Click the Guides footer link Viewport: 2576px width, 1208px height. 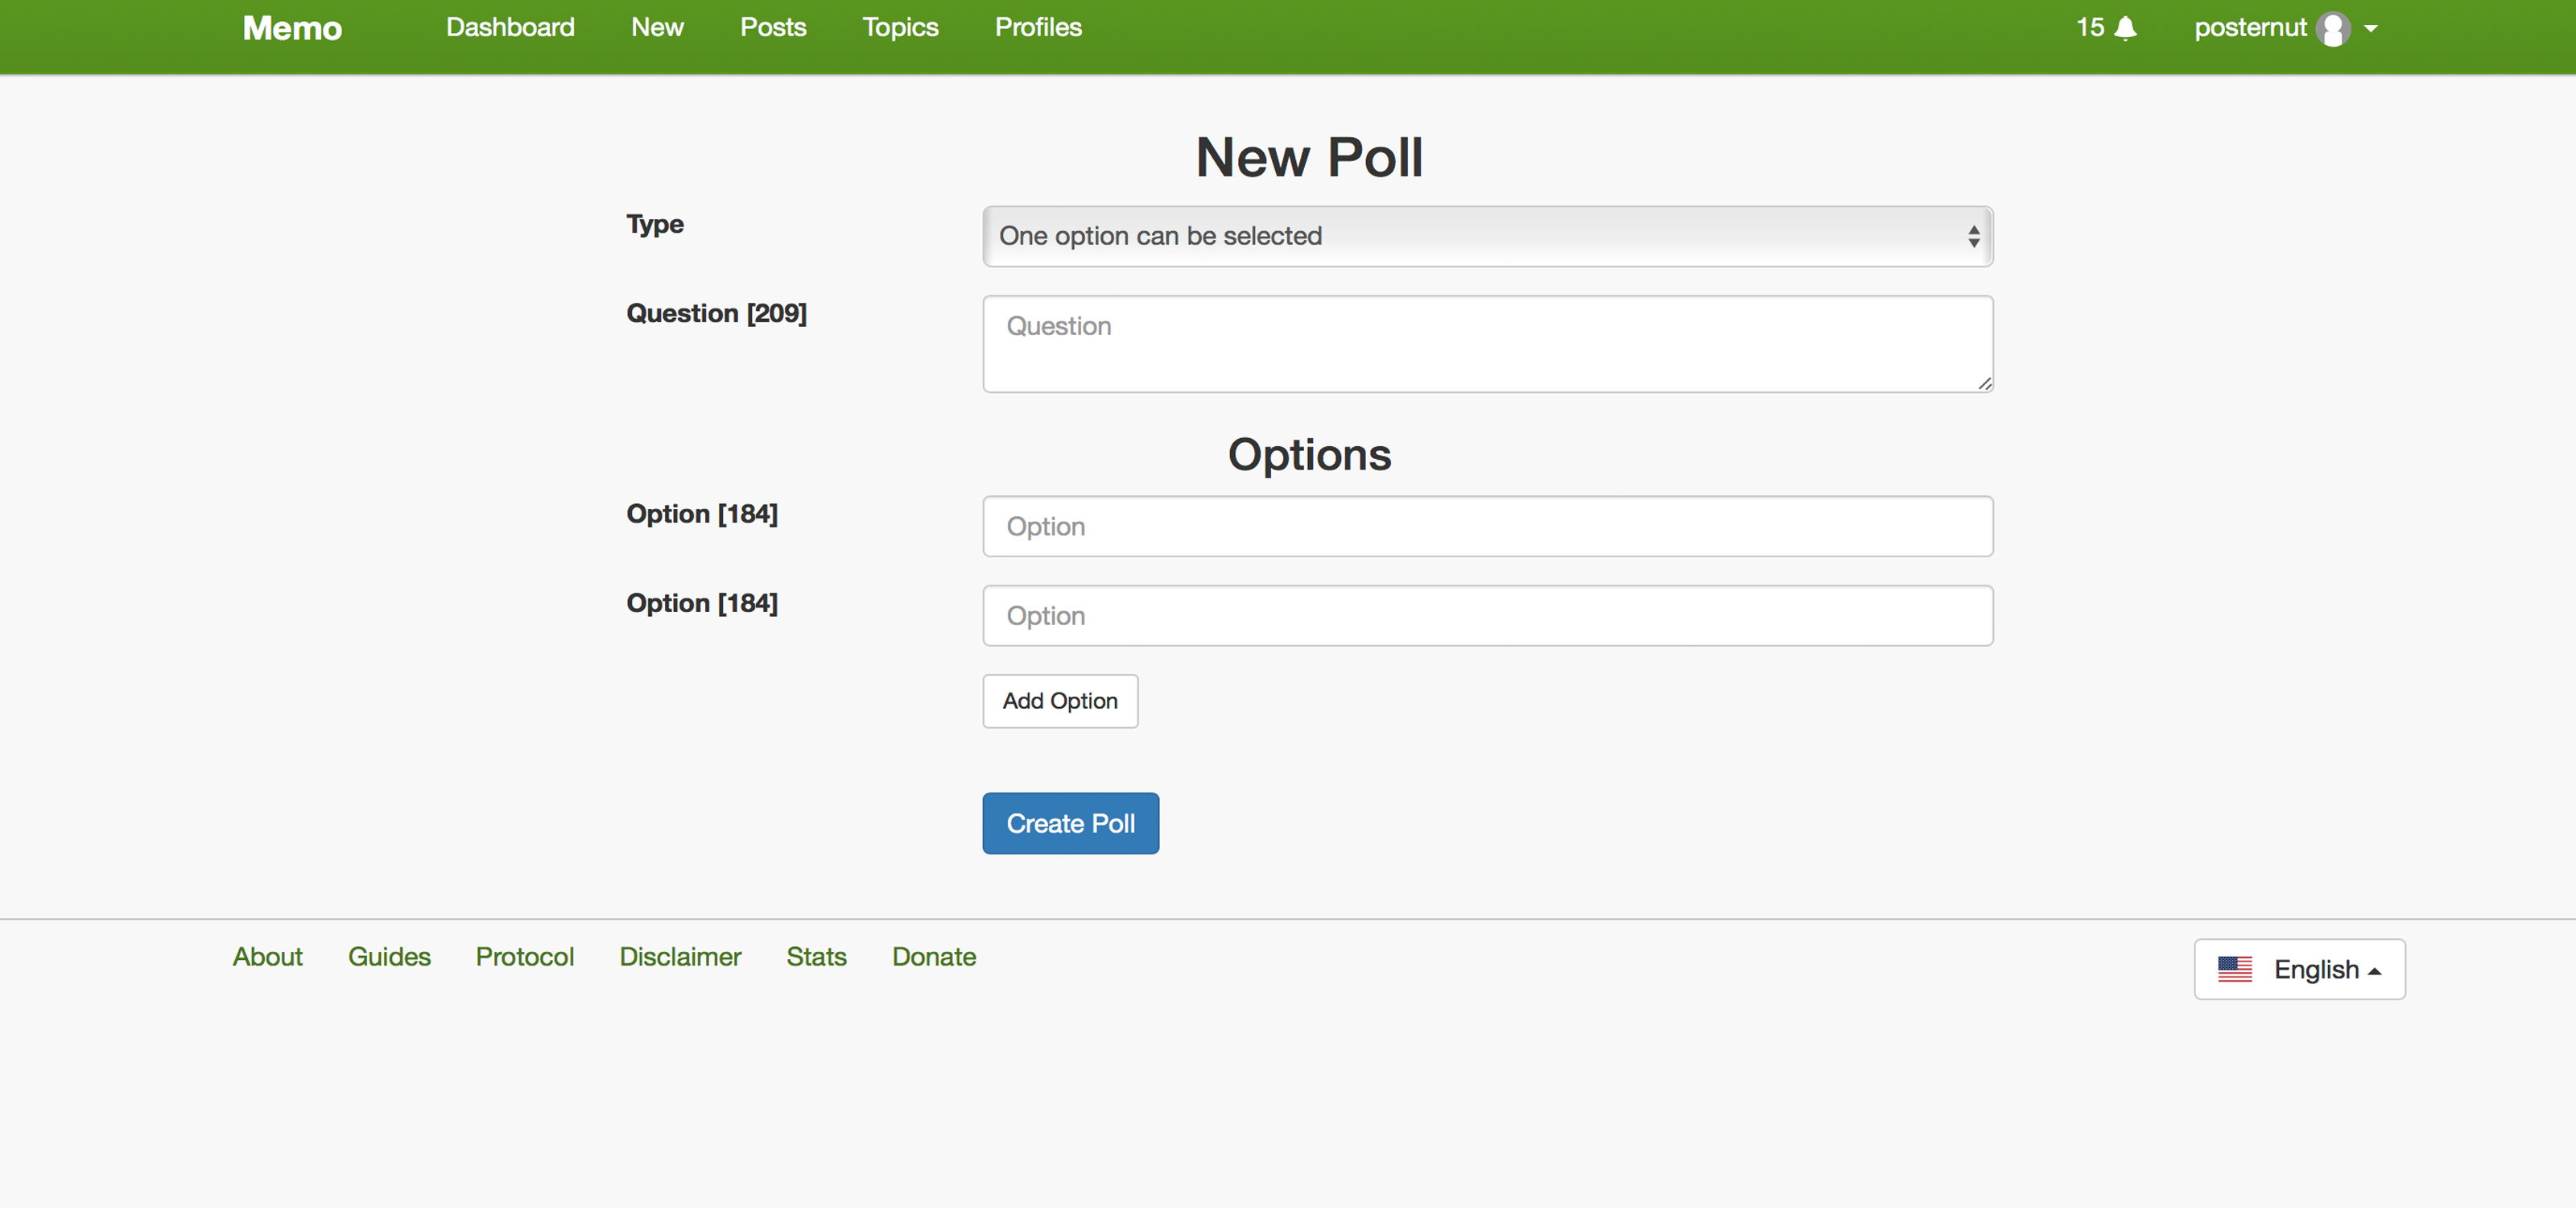point(390,955)
